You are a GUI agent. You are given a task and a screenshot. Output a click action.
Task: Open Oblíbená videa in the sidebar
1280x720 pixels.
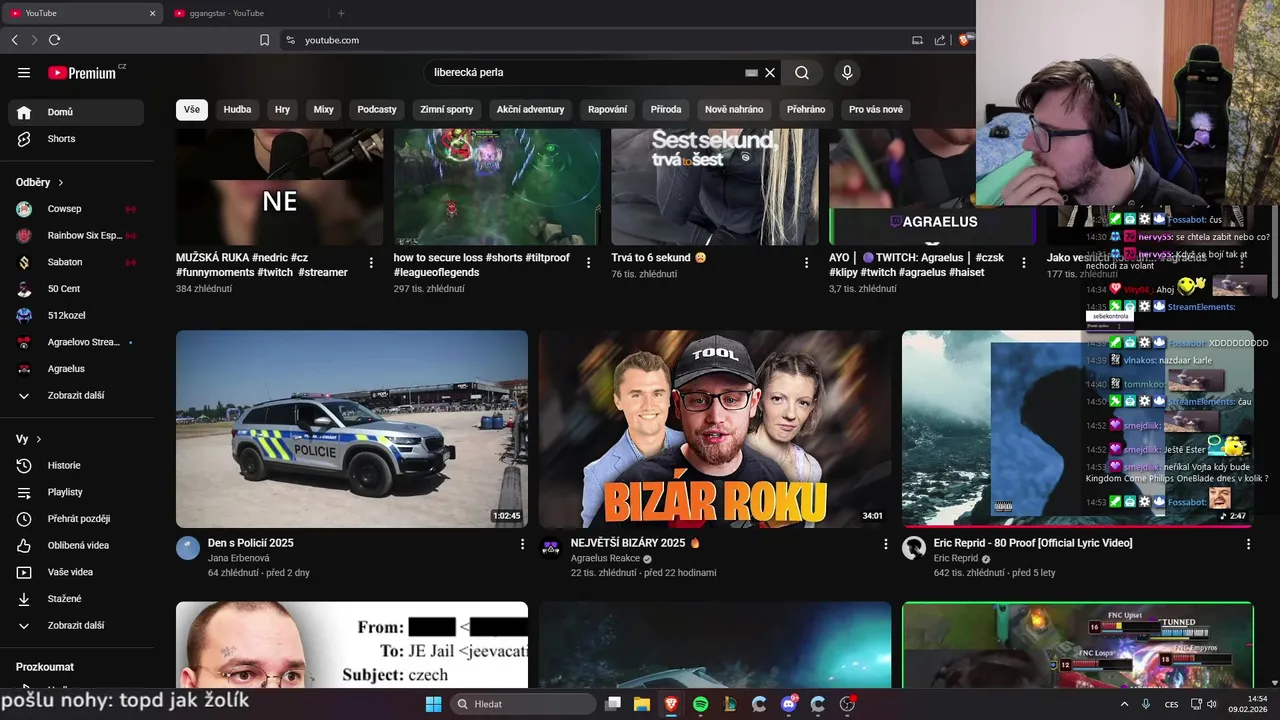pos(76,545)
